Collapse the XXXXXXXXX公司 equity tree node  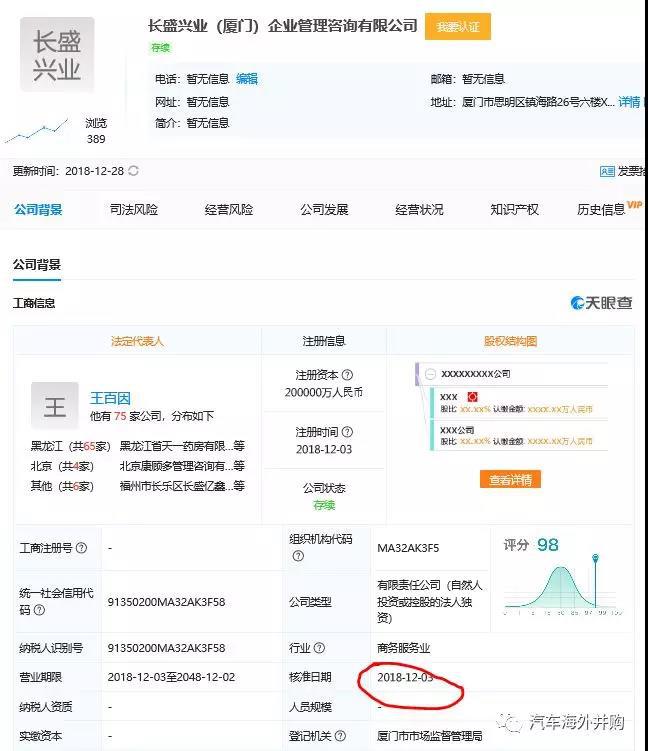tap(430, 374)
